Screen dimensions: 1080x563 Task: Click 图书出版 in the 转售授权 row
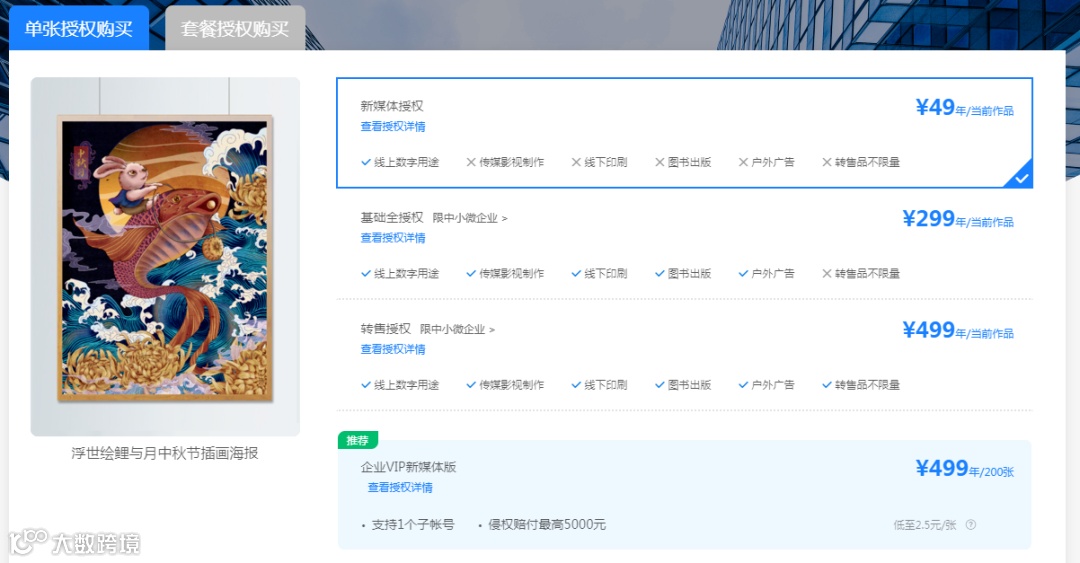click(683, 385)
